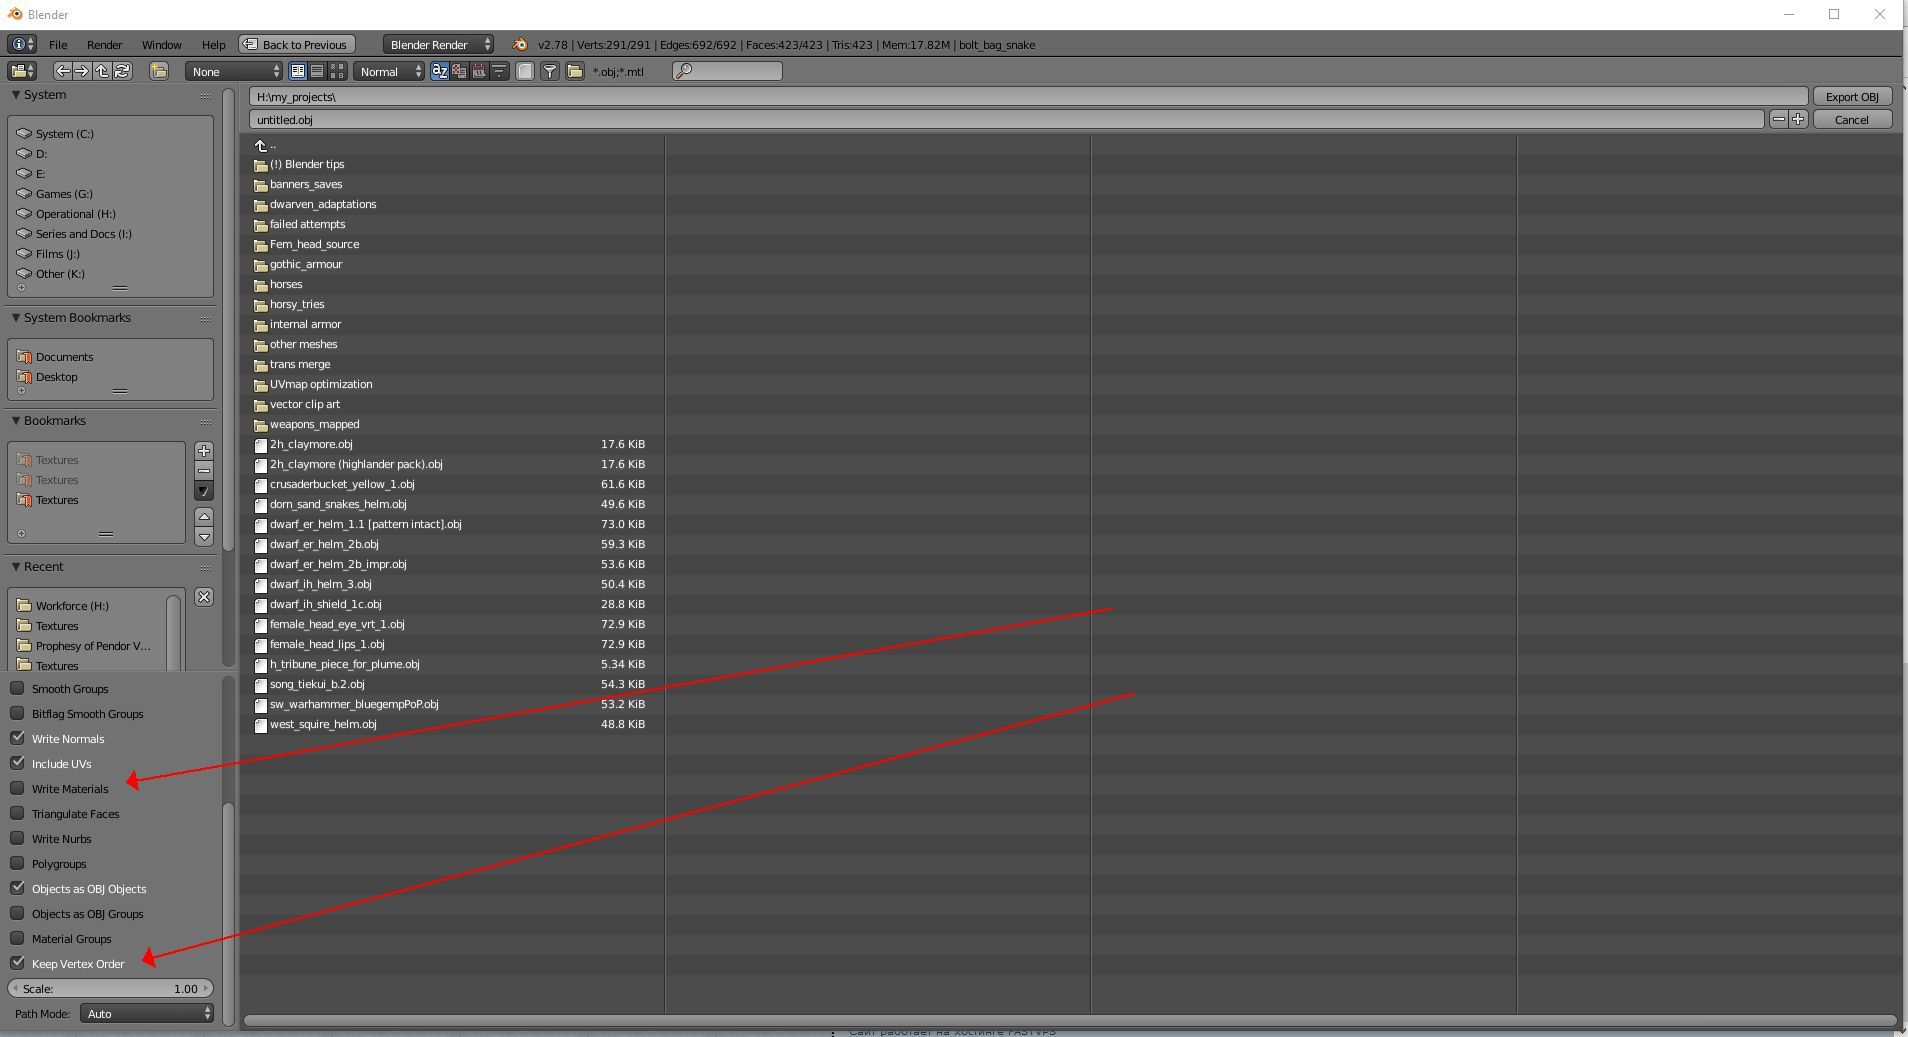Toggle folder filter icon
The image size is (1908, 1037).
pos(575,71)
